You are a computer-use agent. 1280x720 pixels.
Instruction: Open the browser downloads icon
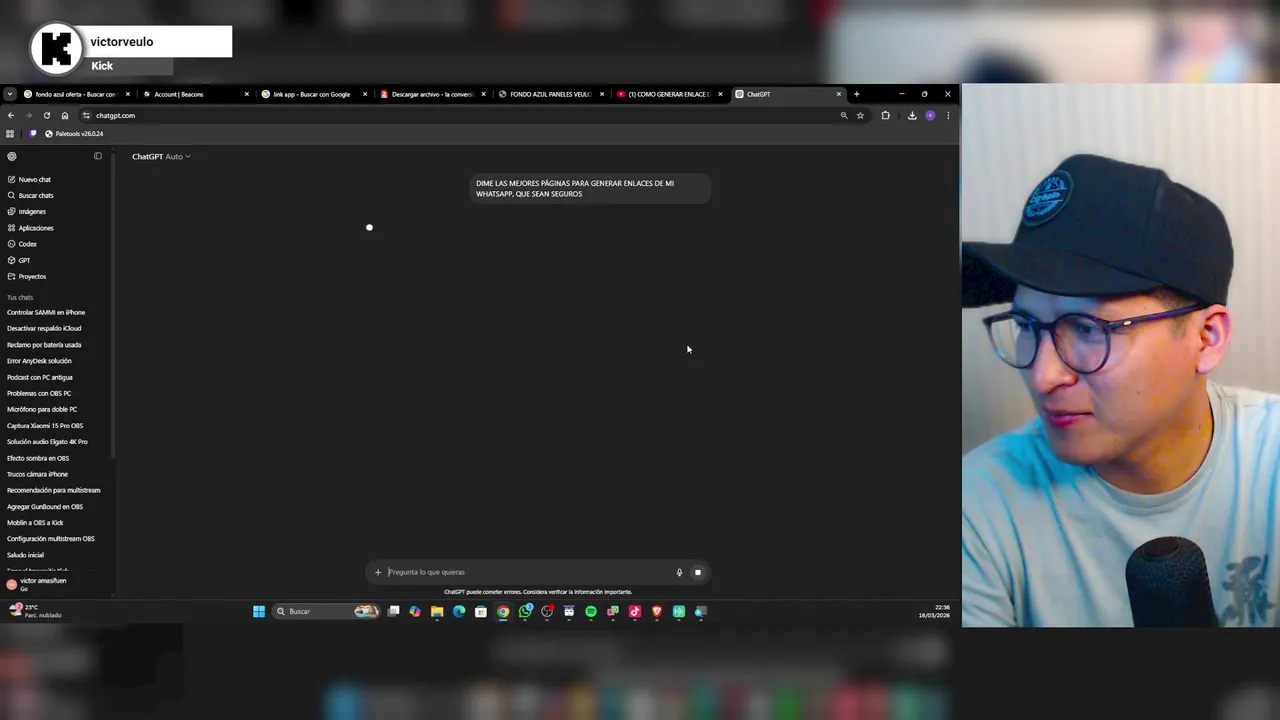[x=912, y=115]
